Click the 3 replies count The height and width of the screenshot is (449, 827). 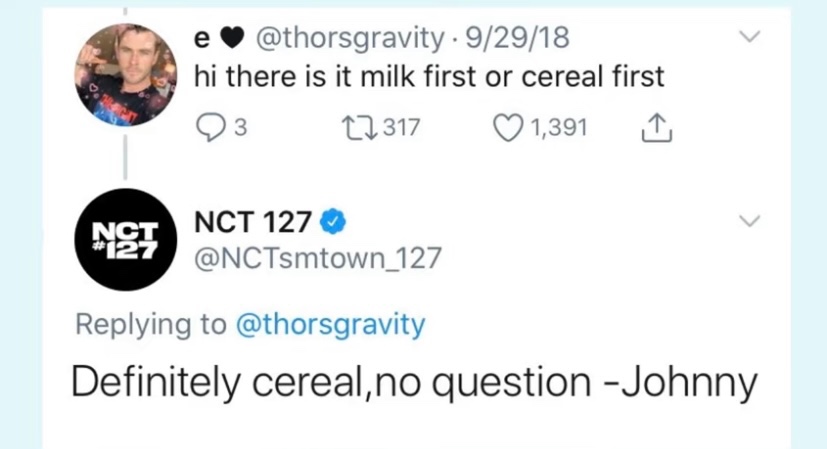[x=238, y=129]
